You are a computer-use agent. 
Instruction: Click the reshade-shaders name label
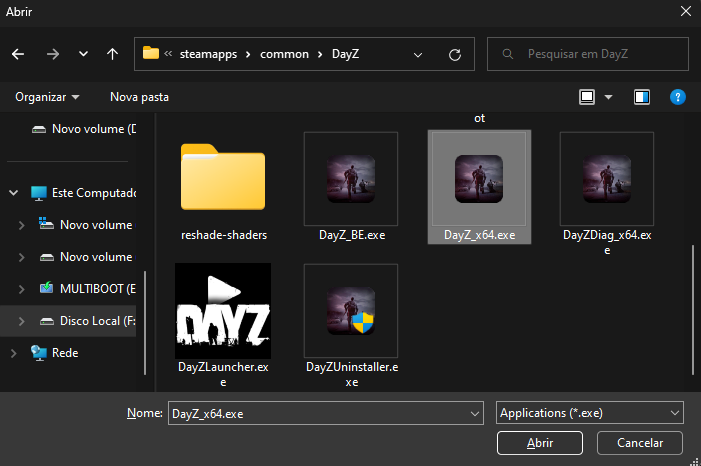click(224, 235)
